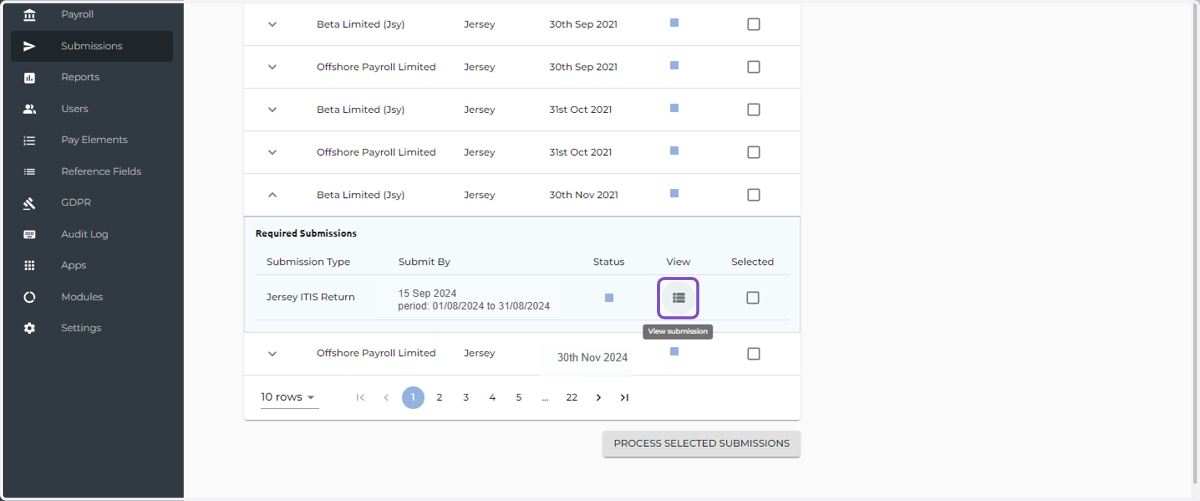Click the Submissions paper-plane icon
Screen dimensions: 1200x501
tap(29, 46)
